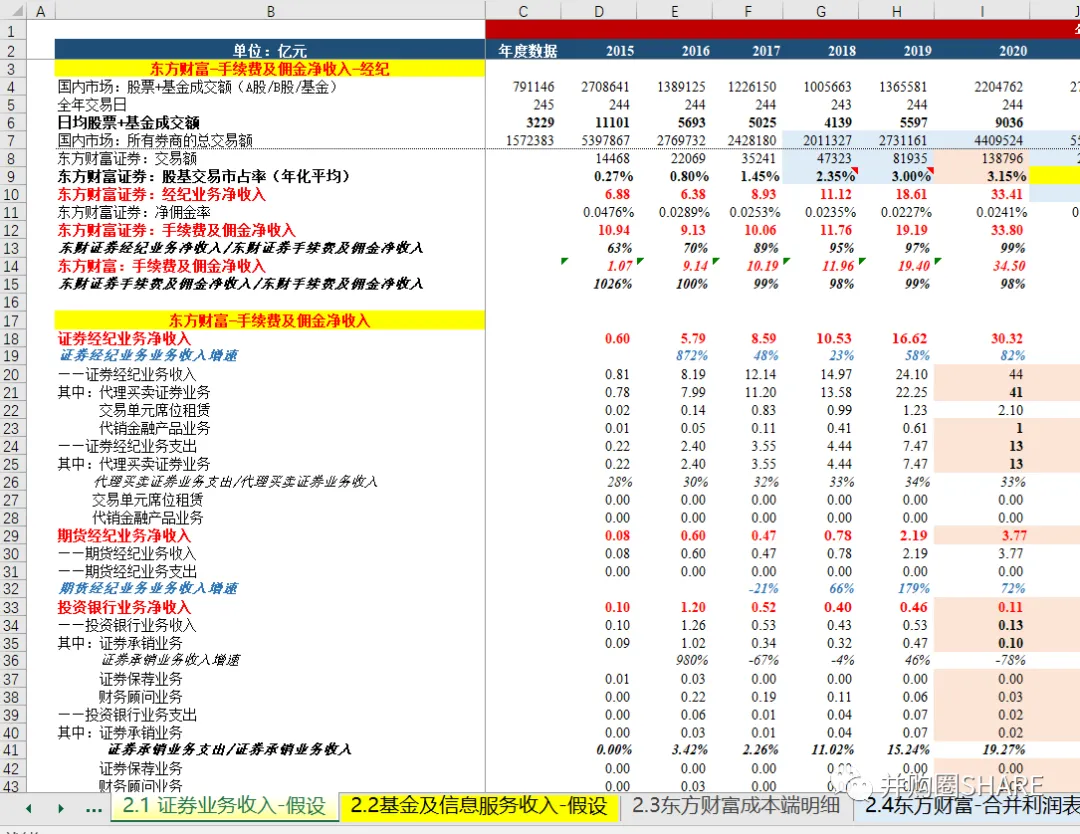Select blue growth value 872%

click(692, 355)
